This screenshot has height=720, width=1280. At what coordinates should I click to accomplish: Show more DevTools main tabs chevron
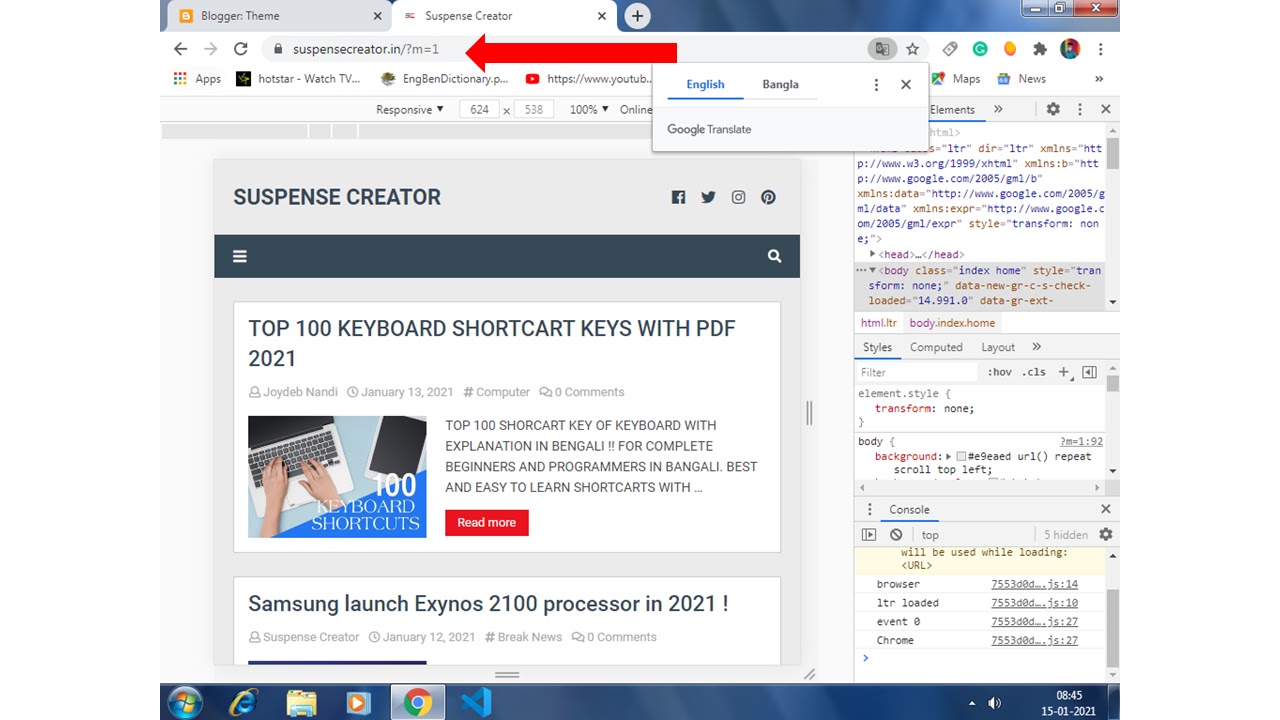(x=998, y=109)
